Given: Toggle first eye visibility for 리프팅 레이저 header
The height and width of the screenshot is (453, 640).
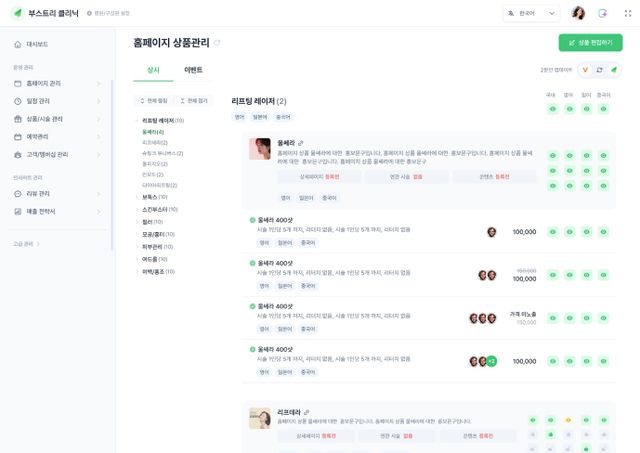Looking at the screenshot, I should point(553,109).
